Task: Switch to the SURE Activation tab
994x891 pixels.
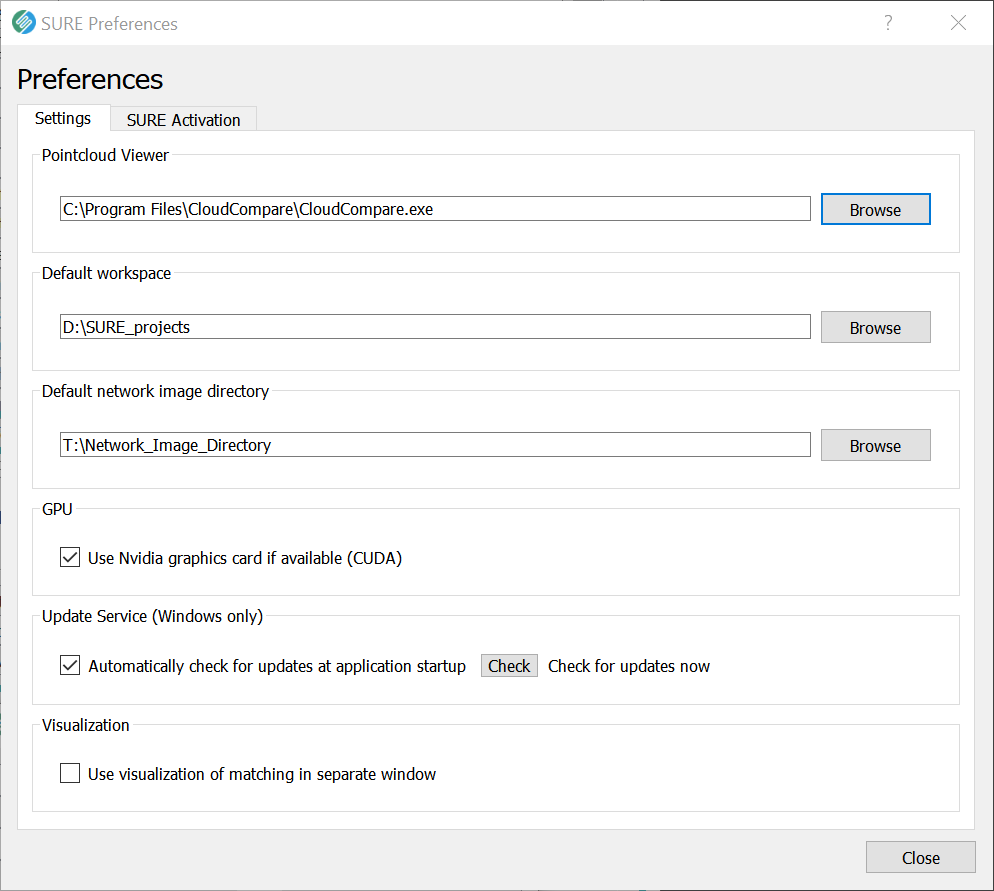Action: tap(183, 120)
